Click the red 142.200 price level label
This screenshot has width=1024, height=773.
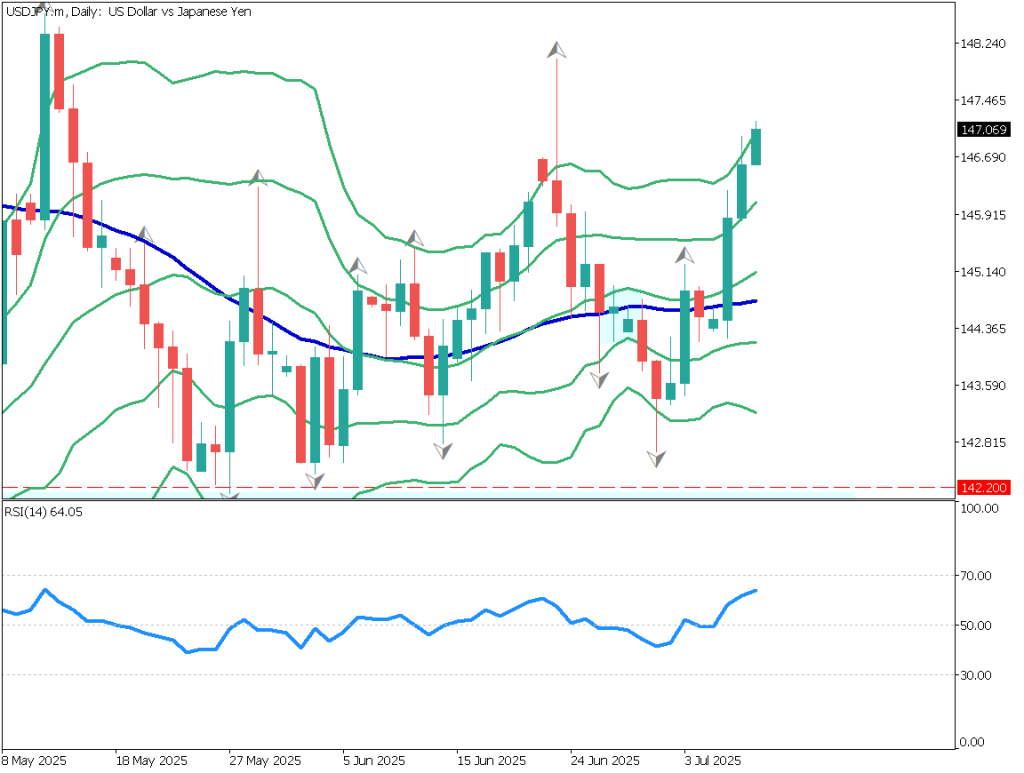[983, 488]
